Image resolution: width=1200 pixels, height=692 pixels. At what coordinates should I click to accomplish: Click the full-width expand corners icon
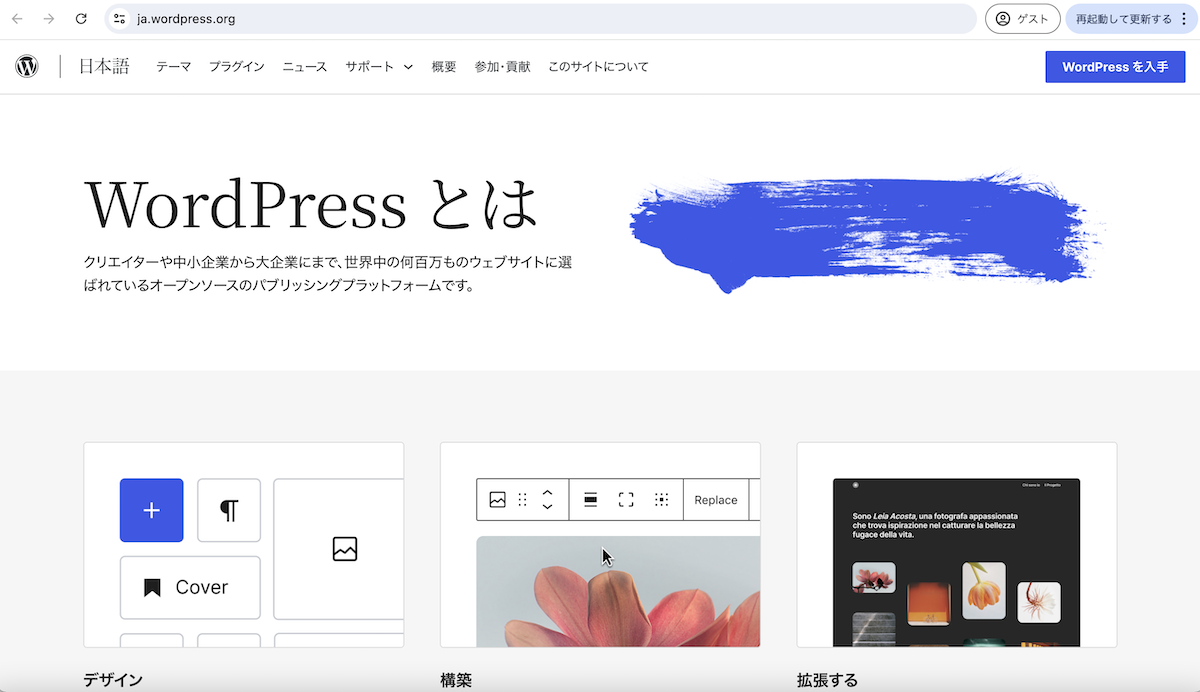(626, 500)
